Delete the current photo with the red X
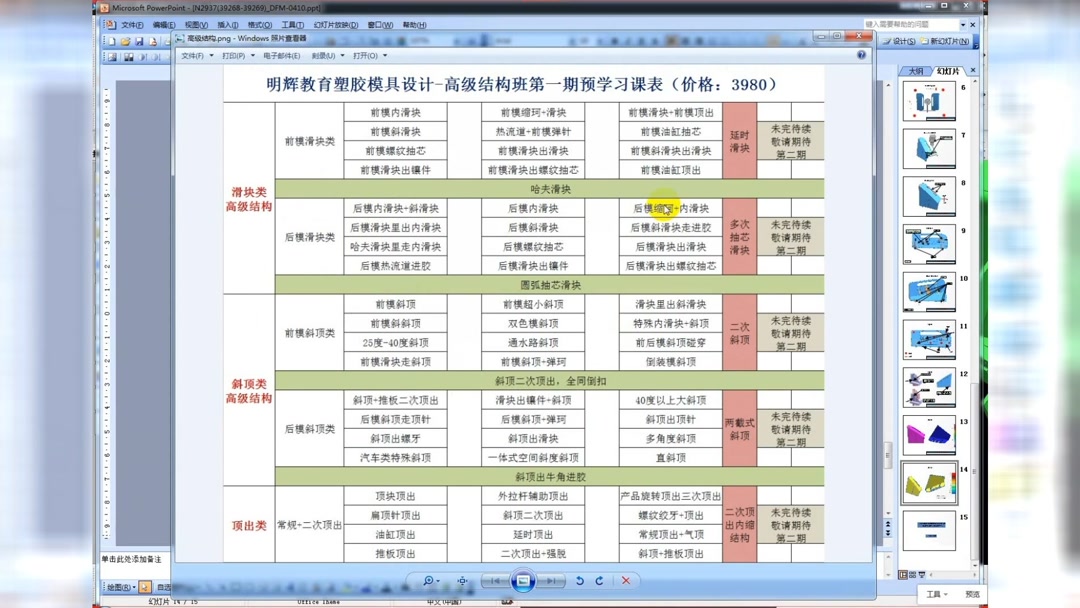The image size is (1080, 608). (x=625, y=580)
